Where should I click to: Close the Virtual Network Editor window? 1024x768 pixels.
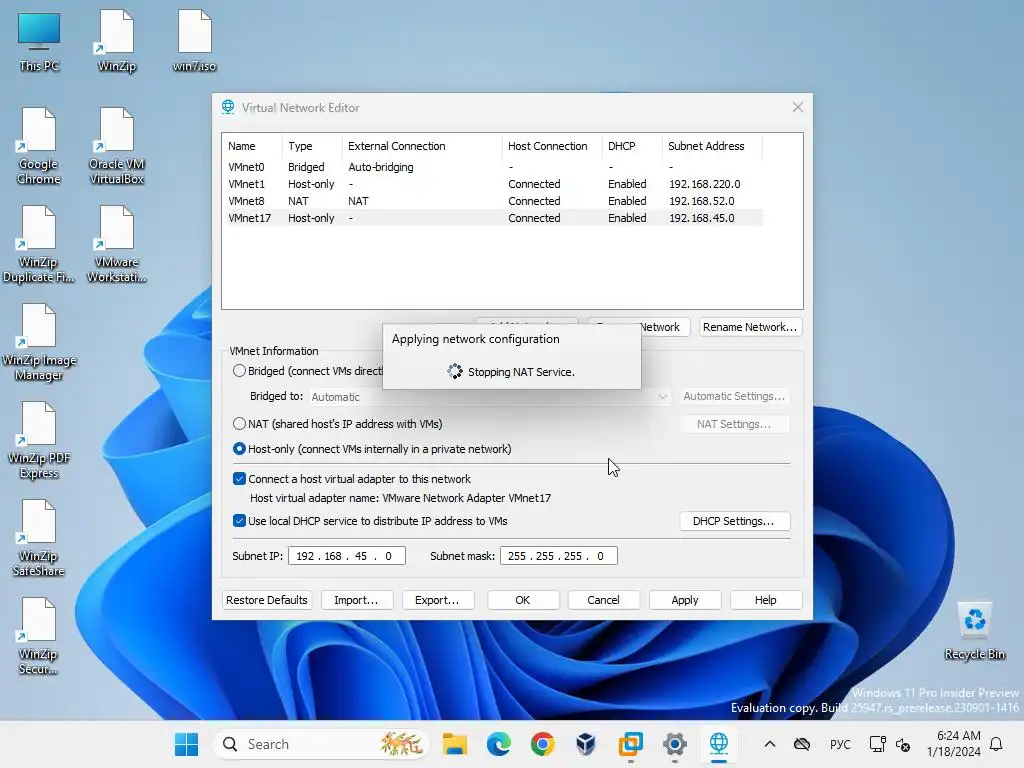pos(797,107)
